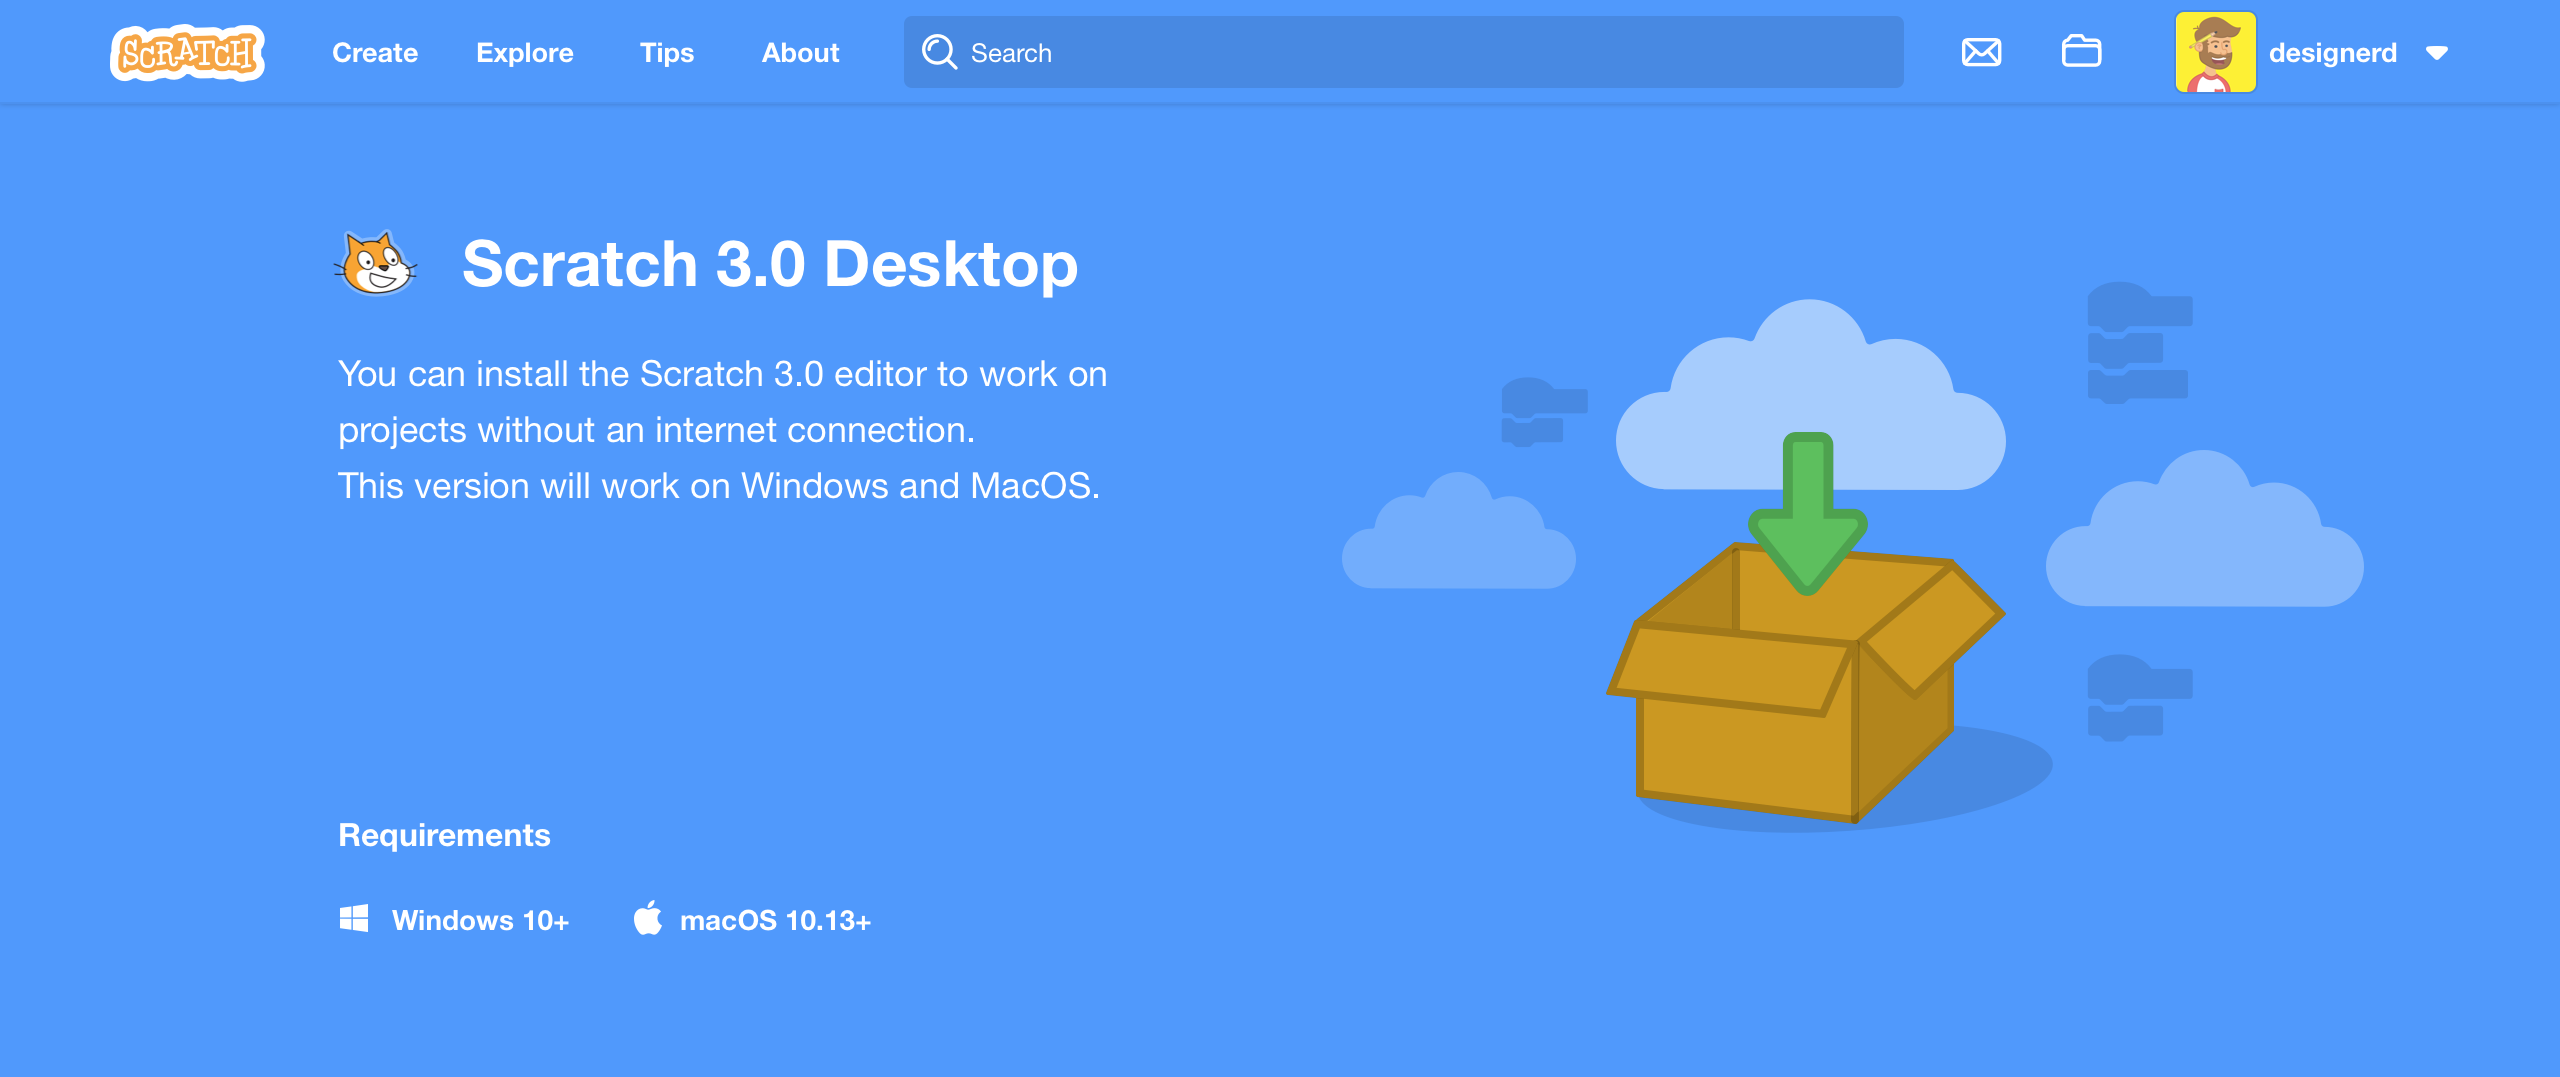Viewport: 2560px width, 1077px height.
Task: Open the messages envelope icon
Action: tap(1981, 52)
